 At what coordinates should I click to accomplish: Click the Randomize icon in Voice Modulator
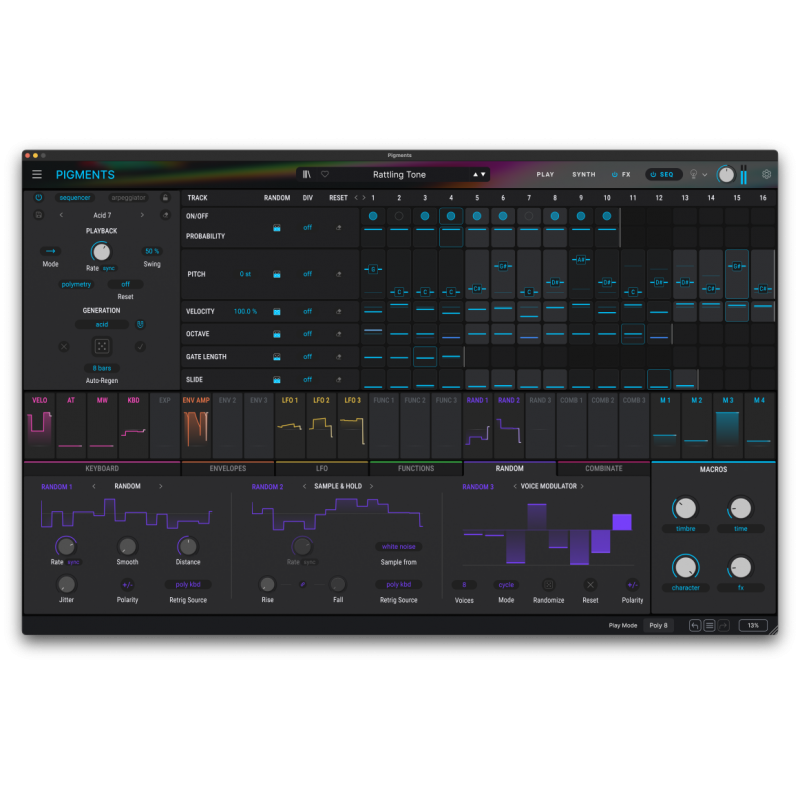[548, 585]
